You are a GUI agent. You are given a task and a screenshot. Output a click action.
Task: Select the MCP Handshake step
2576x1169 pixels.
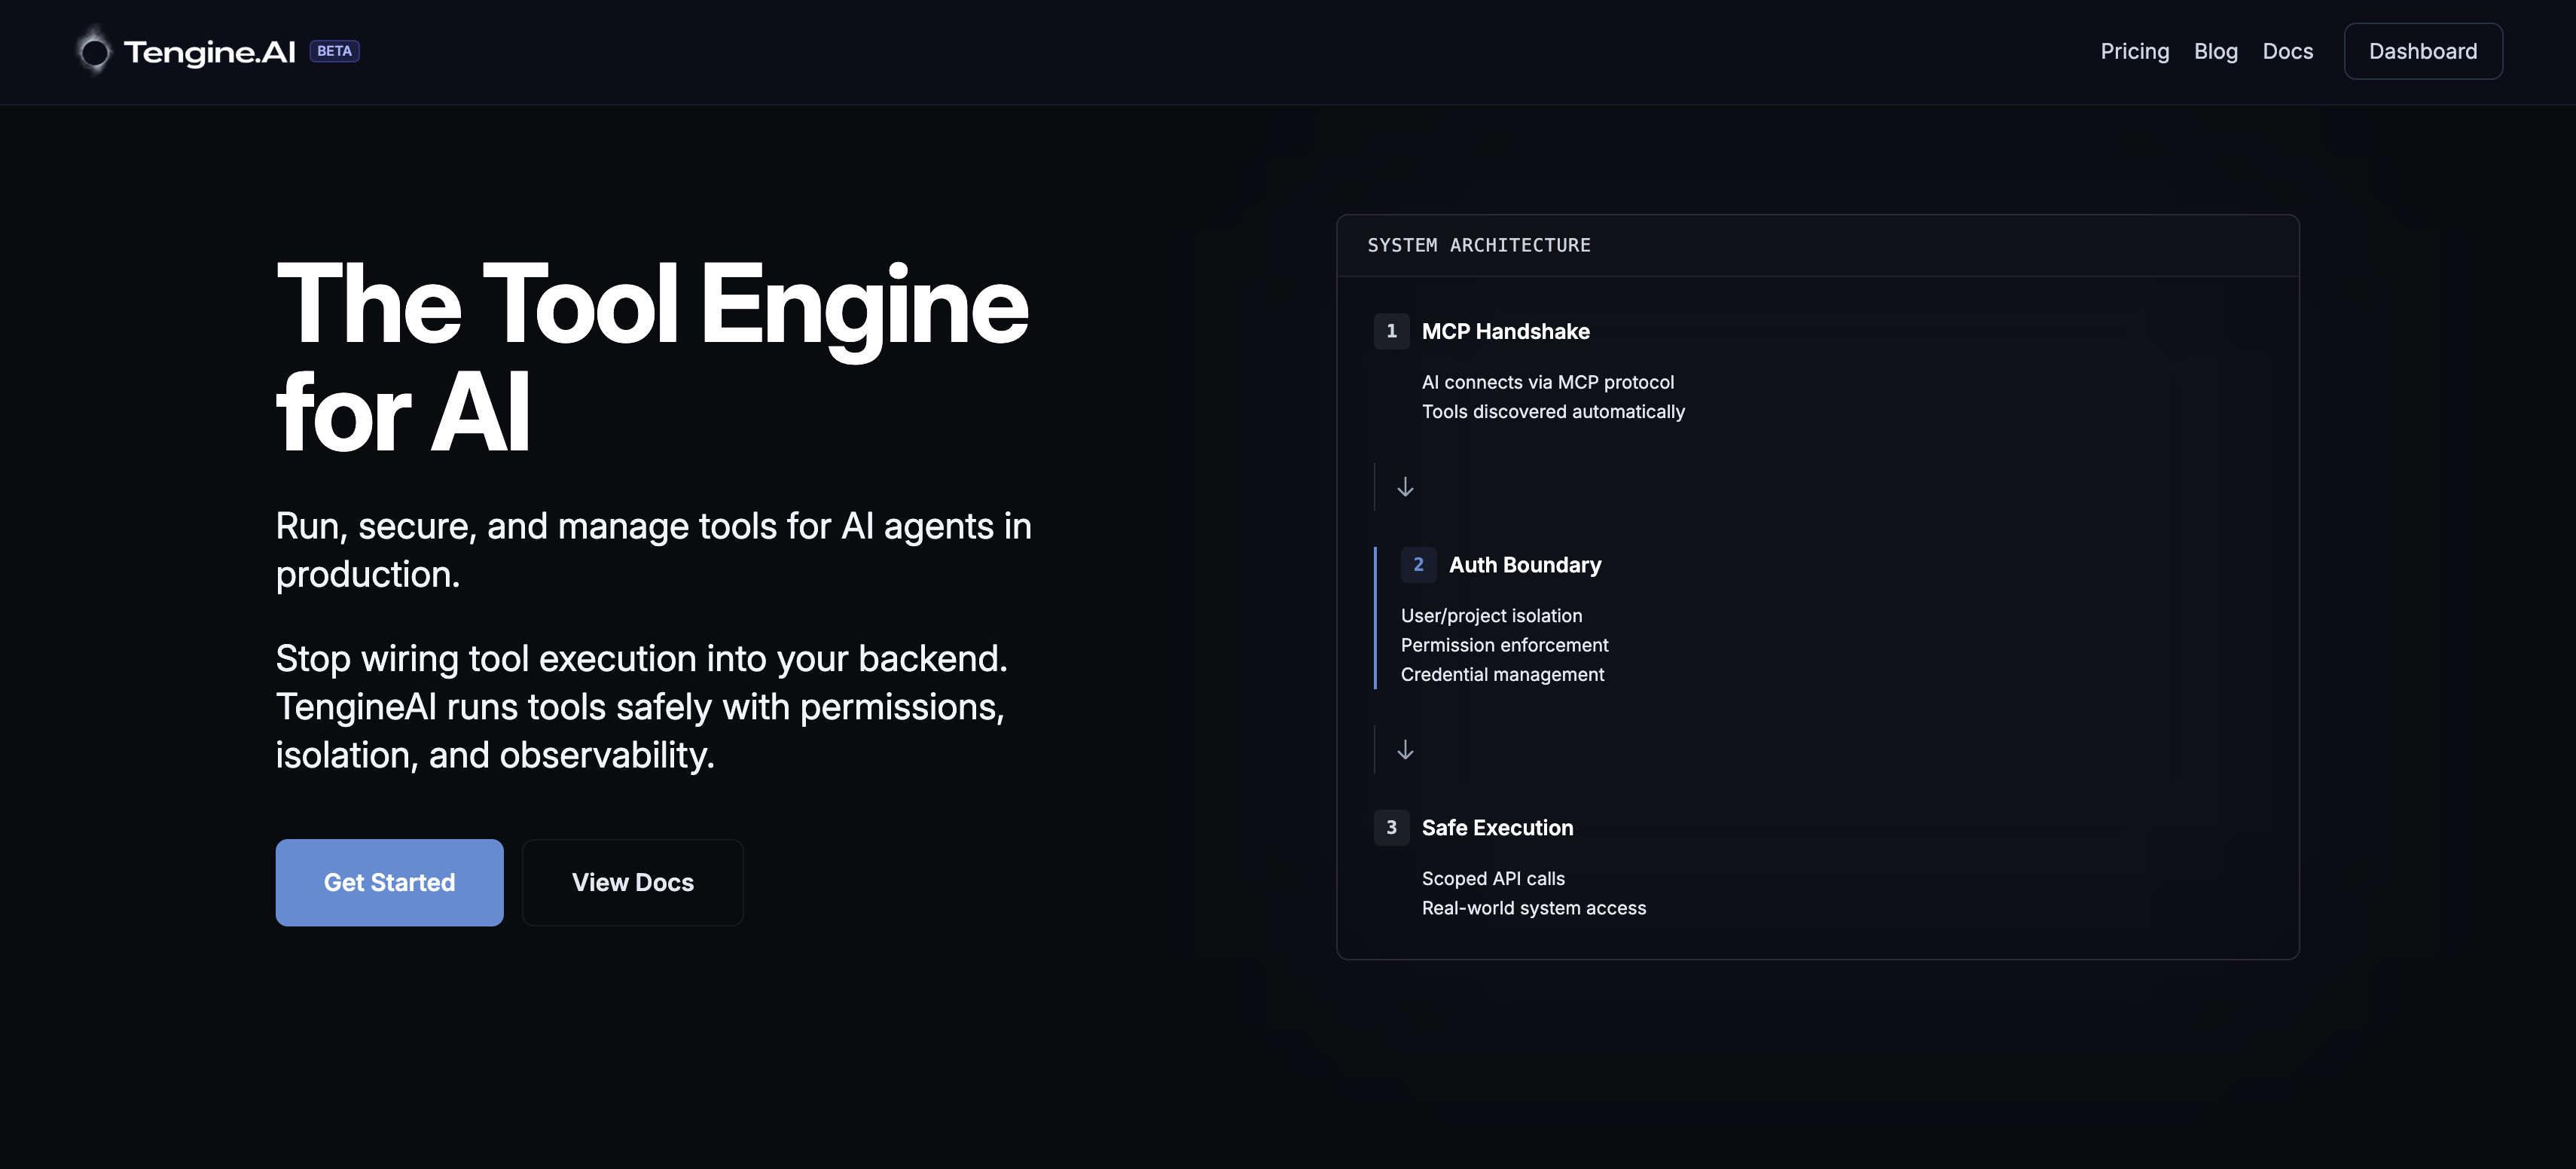(x=1506, y=331)
